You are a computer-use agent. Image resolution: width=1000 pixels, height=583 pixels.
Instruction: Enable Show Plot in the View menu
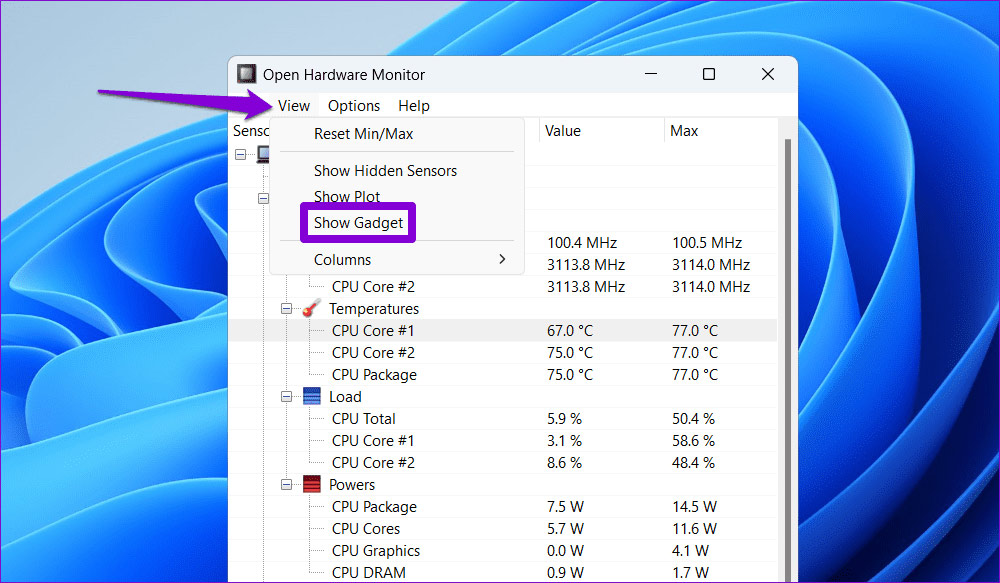[347, 197]
